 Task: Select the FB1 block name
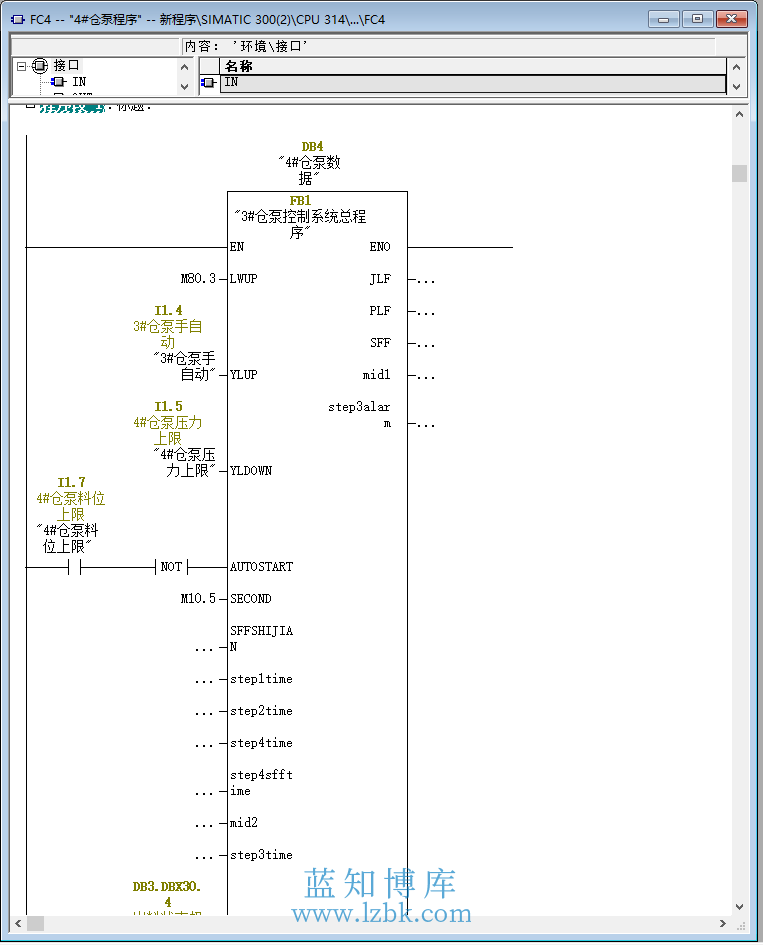tap(300, 200)
